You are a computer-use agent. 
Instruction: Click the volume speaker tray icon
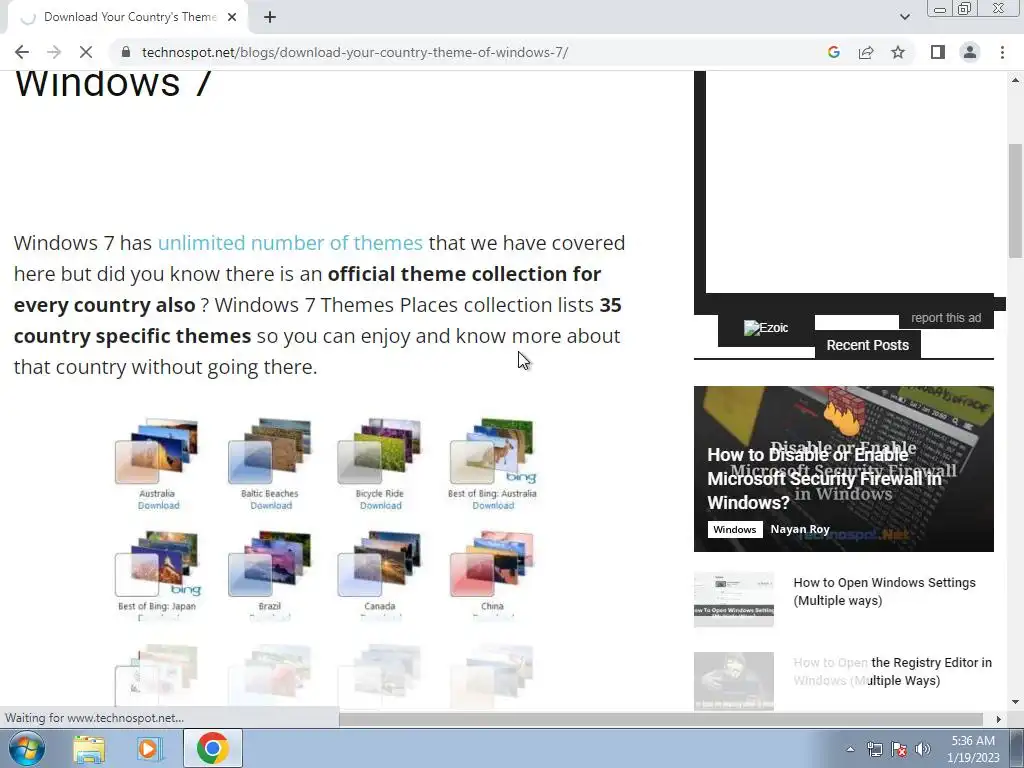point(922,749)
